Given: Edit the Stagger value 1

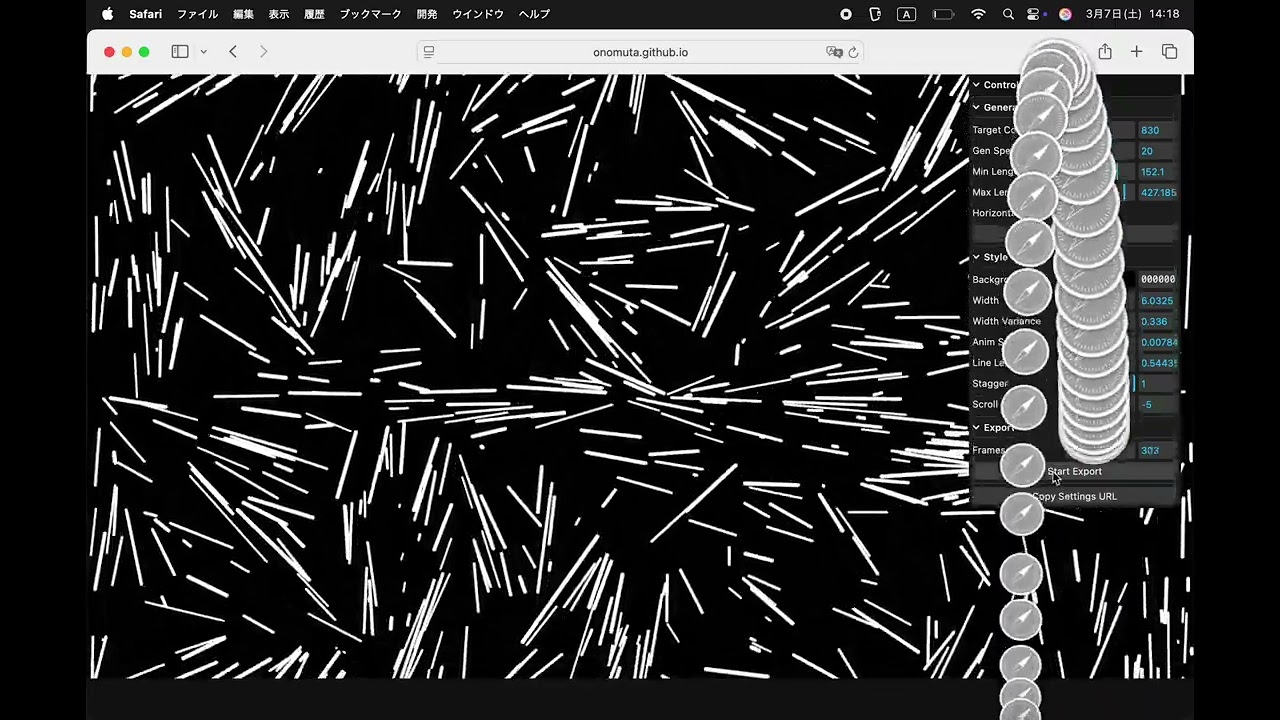Looking at the screenshot, I should [x=1157, y=384].
